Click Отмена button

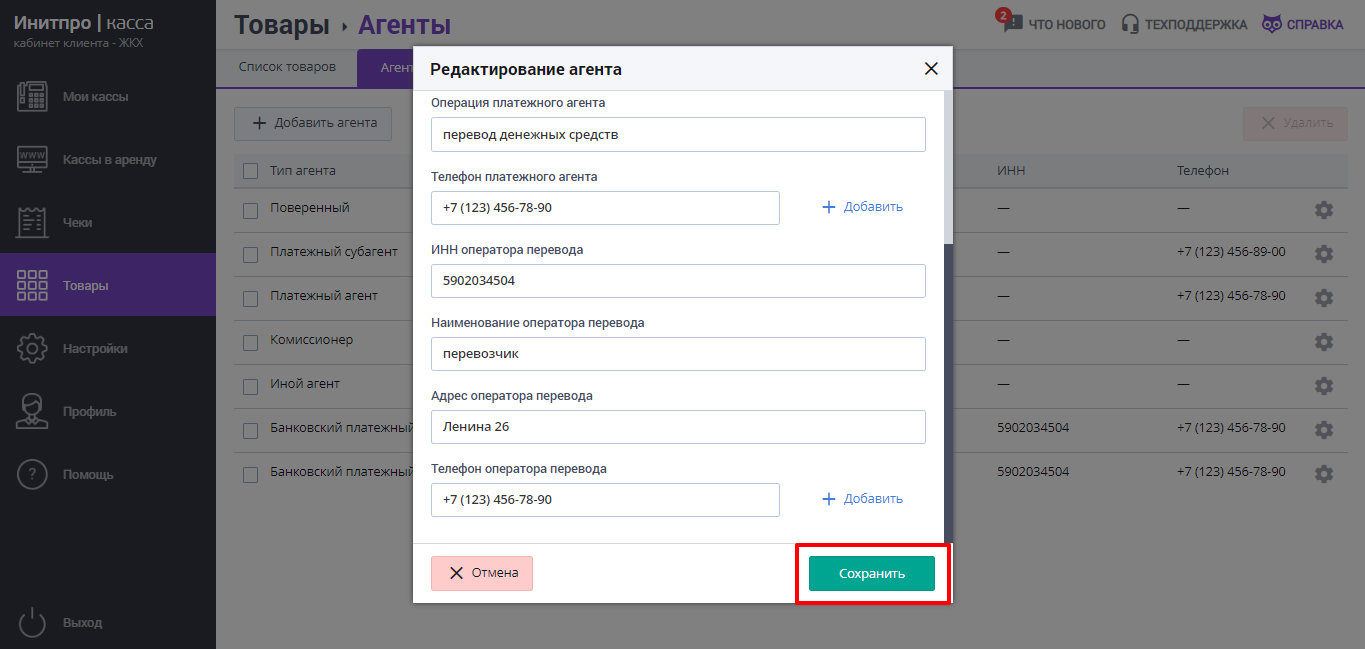pyautogui.click(x=482, y=573)
